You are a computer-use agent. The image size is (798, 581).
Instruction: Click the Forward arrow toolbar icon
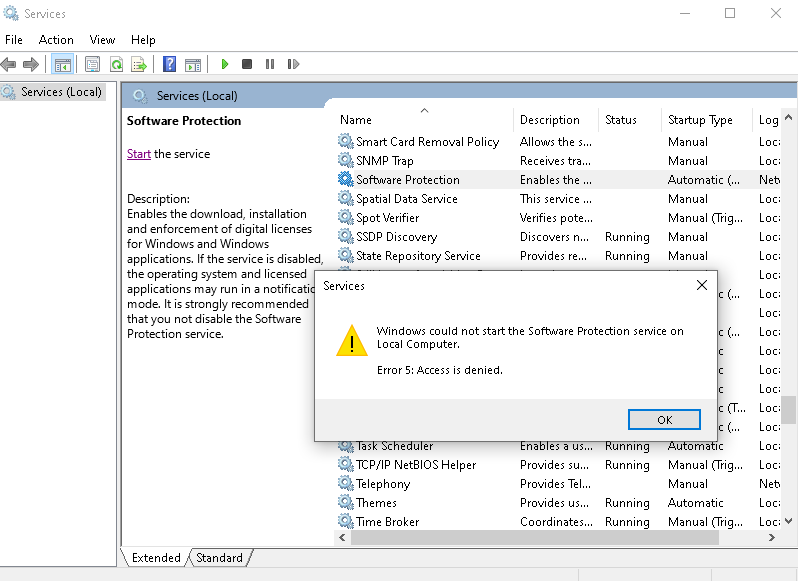coord(31,64)
